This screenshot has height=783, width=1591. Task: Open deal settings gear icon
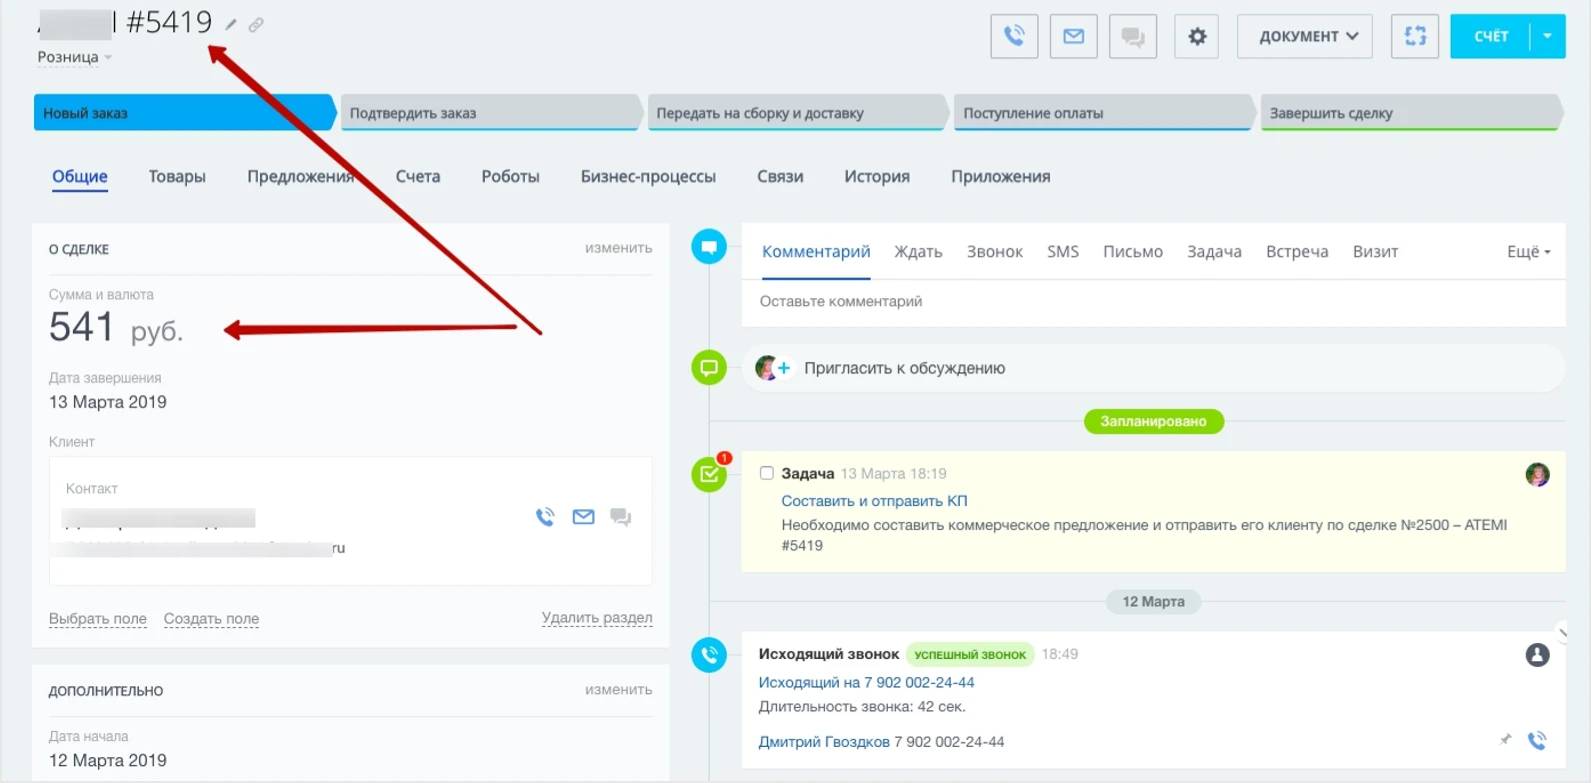point(1196,37)
